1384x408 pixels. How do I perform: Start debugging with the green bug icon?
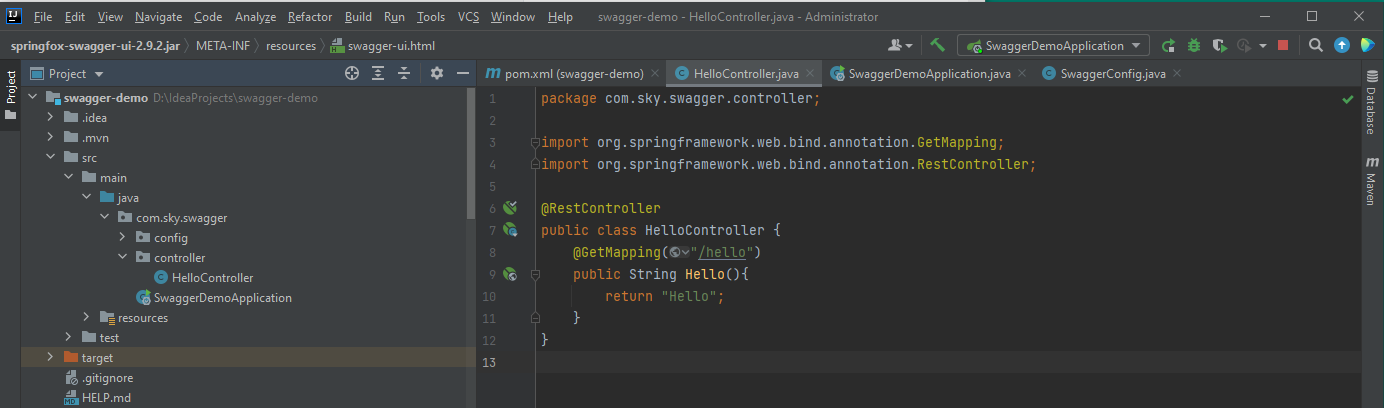click(x=1194, y=45)
